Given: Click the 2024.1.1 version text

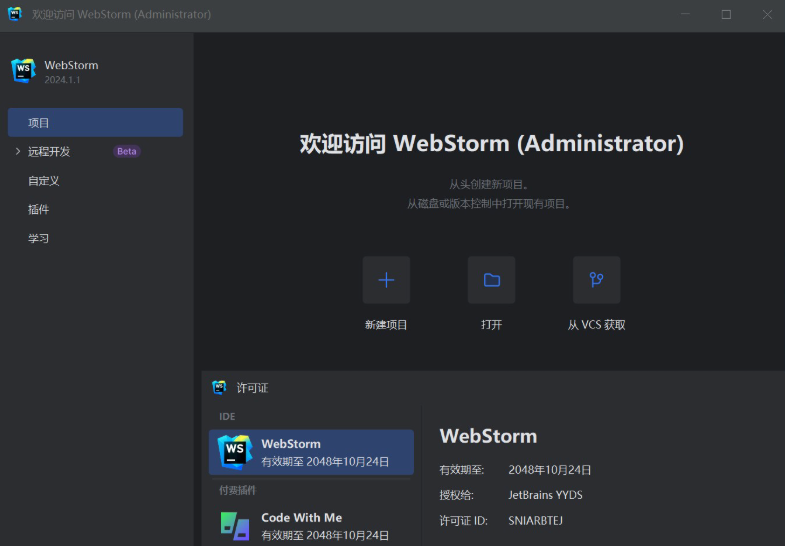Looking at the screenshot, I should [x=62, y=80].
